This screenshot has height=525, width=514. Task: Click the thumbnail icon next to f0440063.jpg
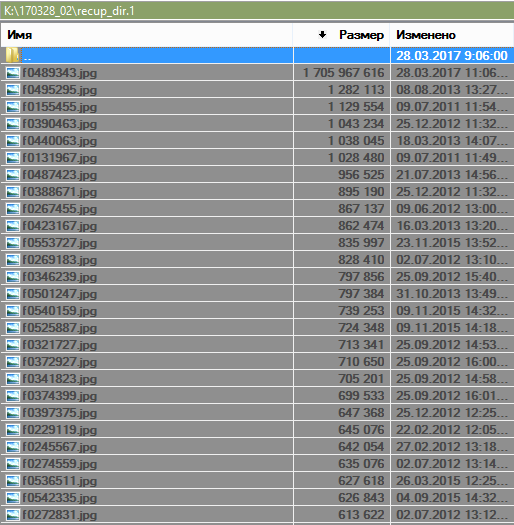click(x=13, y=141)
